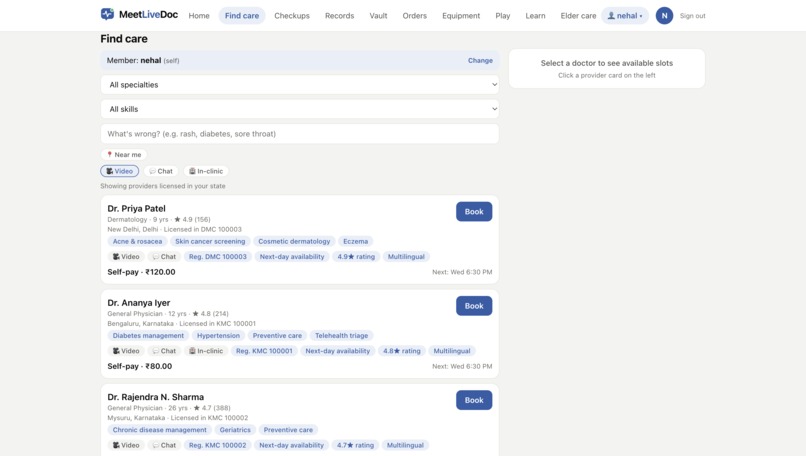
Task: Click the 4.8★ rating badge
Action: coord(401,351)
